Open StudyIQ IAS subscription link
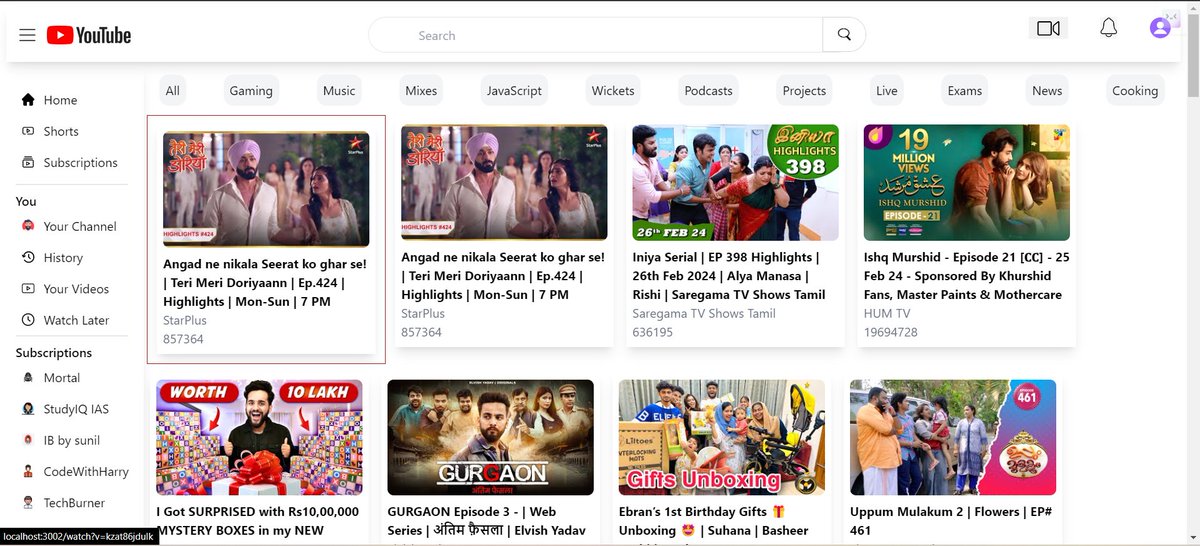This screenshot has width=1200, height=546. (76, 409)
